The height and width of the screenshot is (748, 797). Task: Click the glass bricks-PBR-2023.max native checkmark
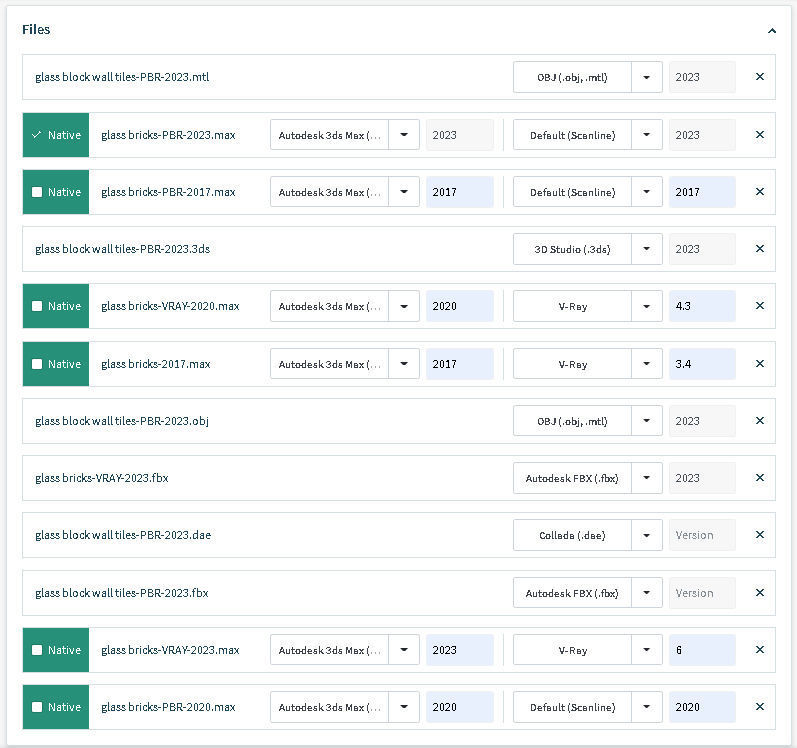pyautogui.click(x=37, y=135)
